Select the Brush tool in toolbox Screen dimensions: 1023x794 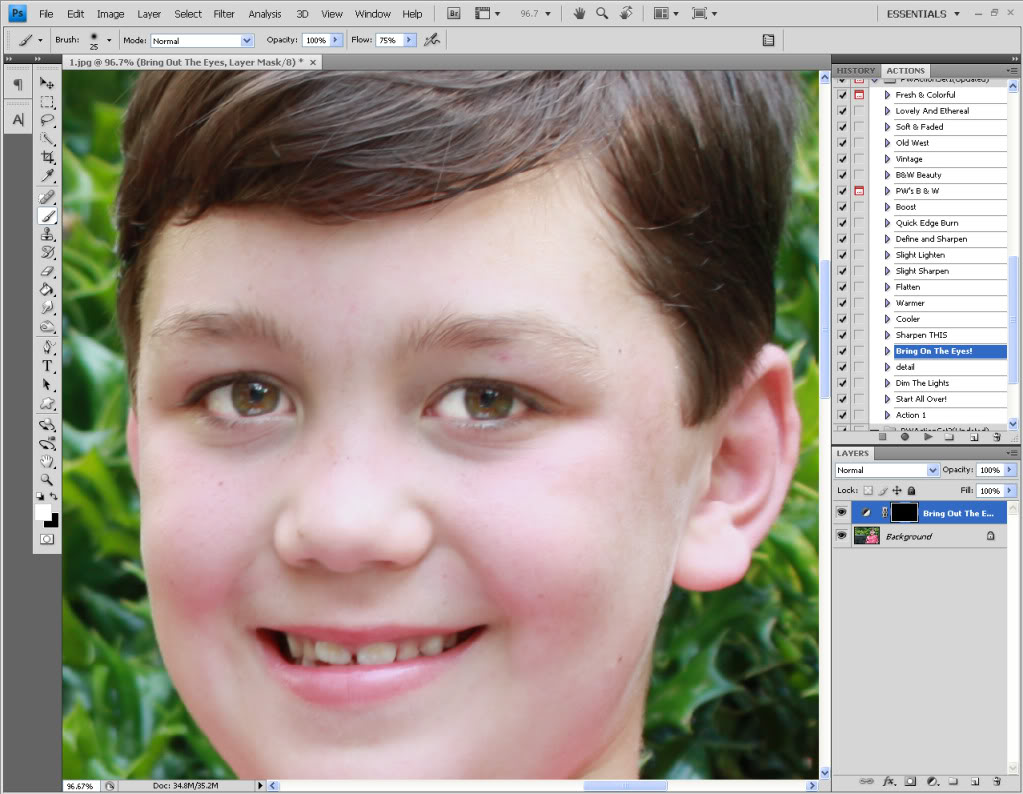point(47,216)
